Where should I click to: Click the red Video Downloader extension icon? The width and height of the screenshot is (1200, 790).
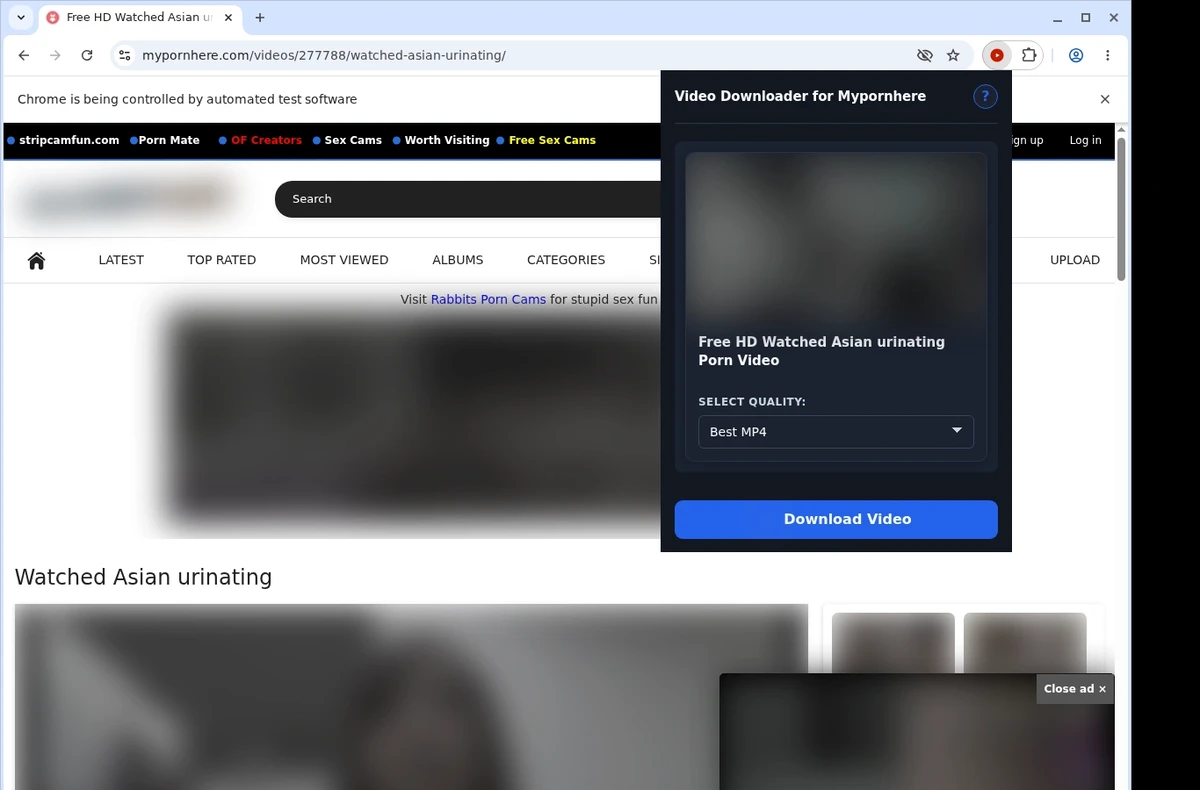997,55
